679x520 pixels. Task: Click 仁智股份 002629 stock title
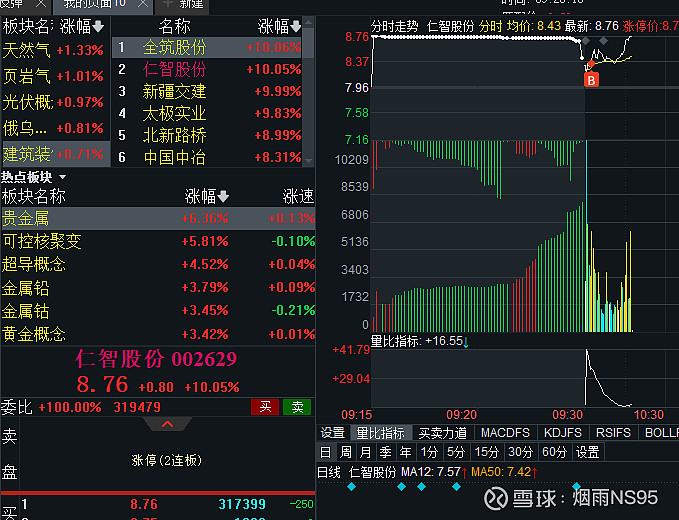coord(156,359)
